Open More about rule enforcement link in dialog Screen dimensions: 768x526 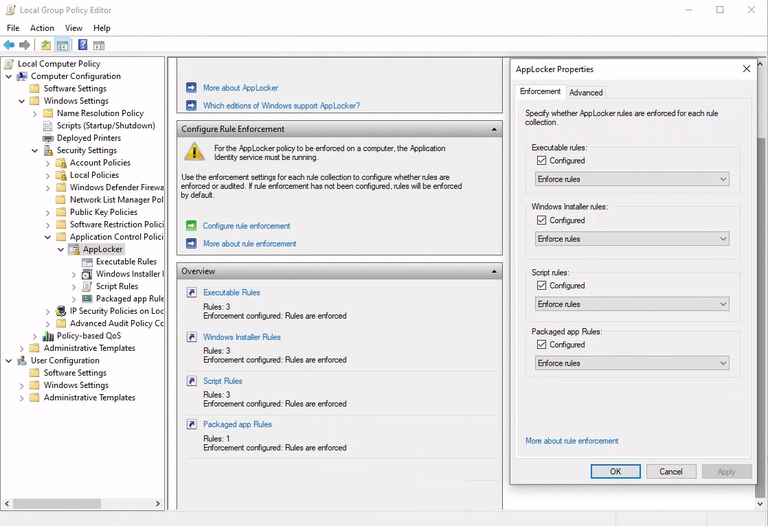pyautogui.click(x=571, y=441)
